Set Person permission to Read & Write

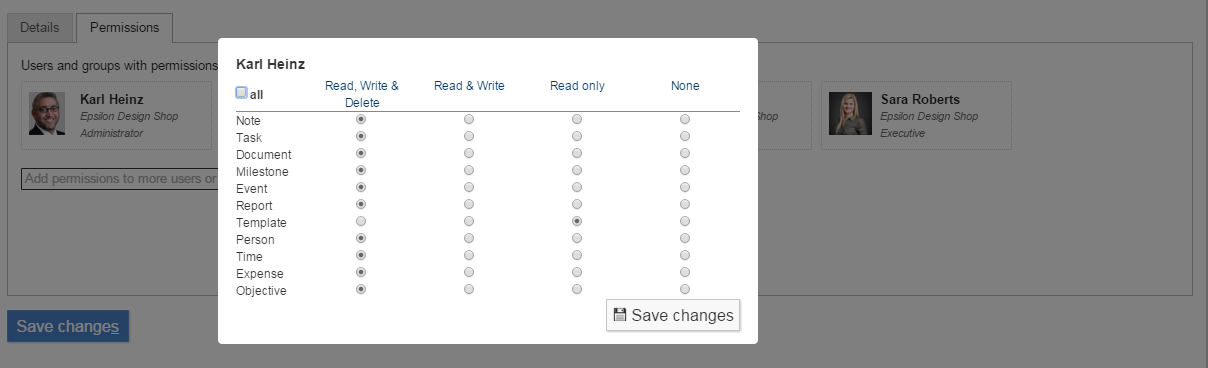pyautogui.click(x=469, y=238)
